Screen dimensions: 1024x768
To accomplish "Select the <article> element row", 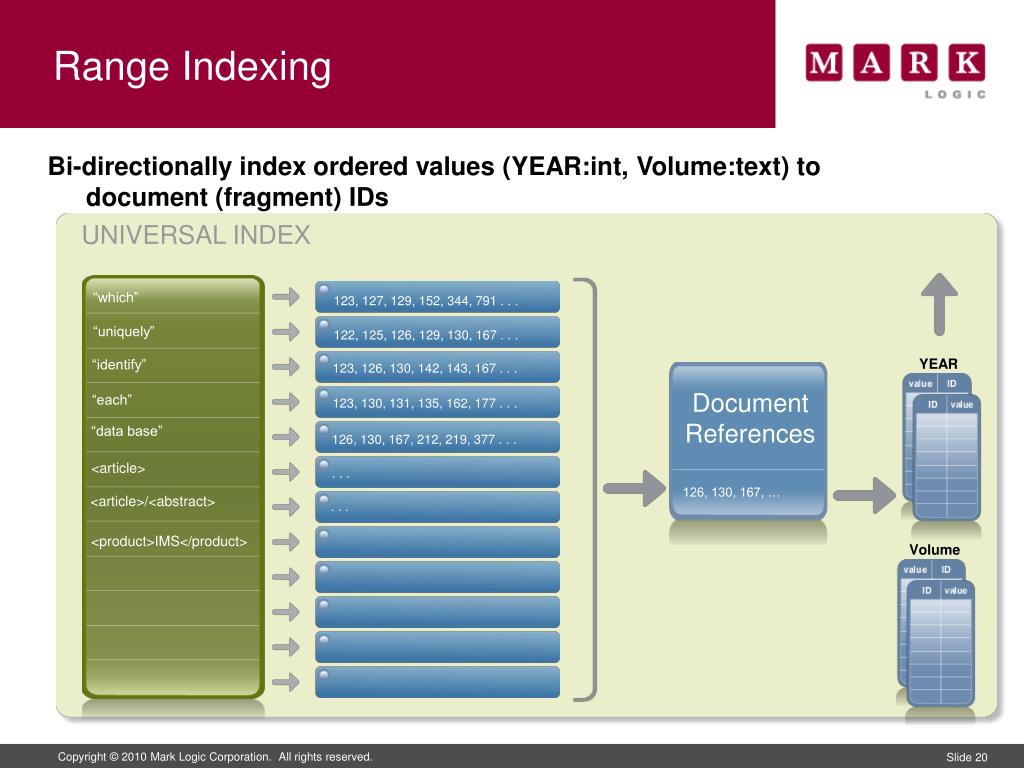I will click(173, 469).
